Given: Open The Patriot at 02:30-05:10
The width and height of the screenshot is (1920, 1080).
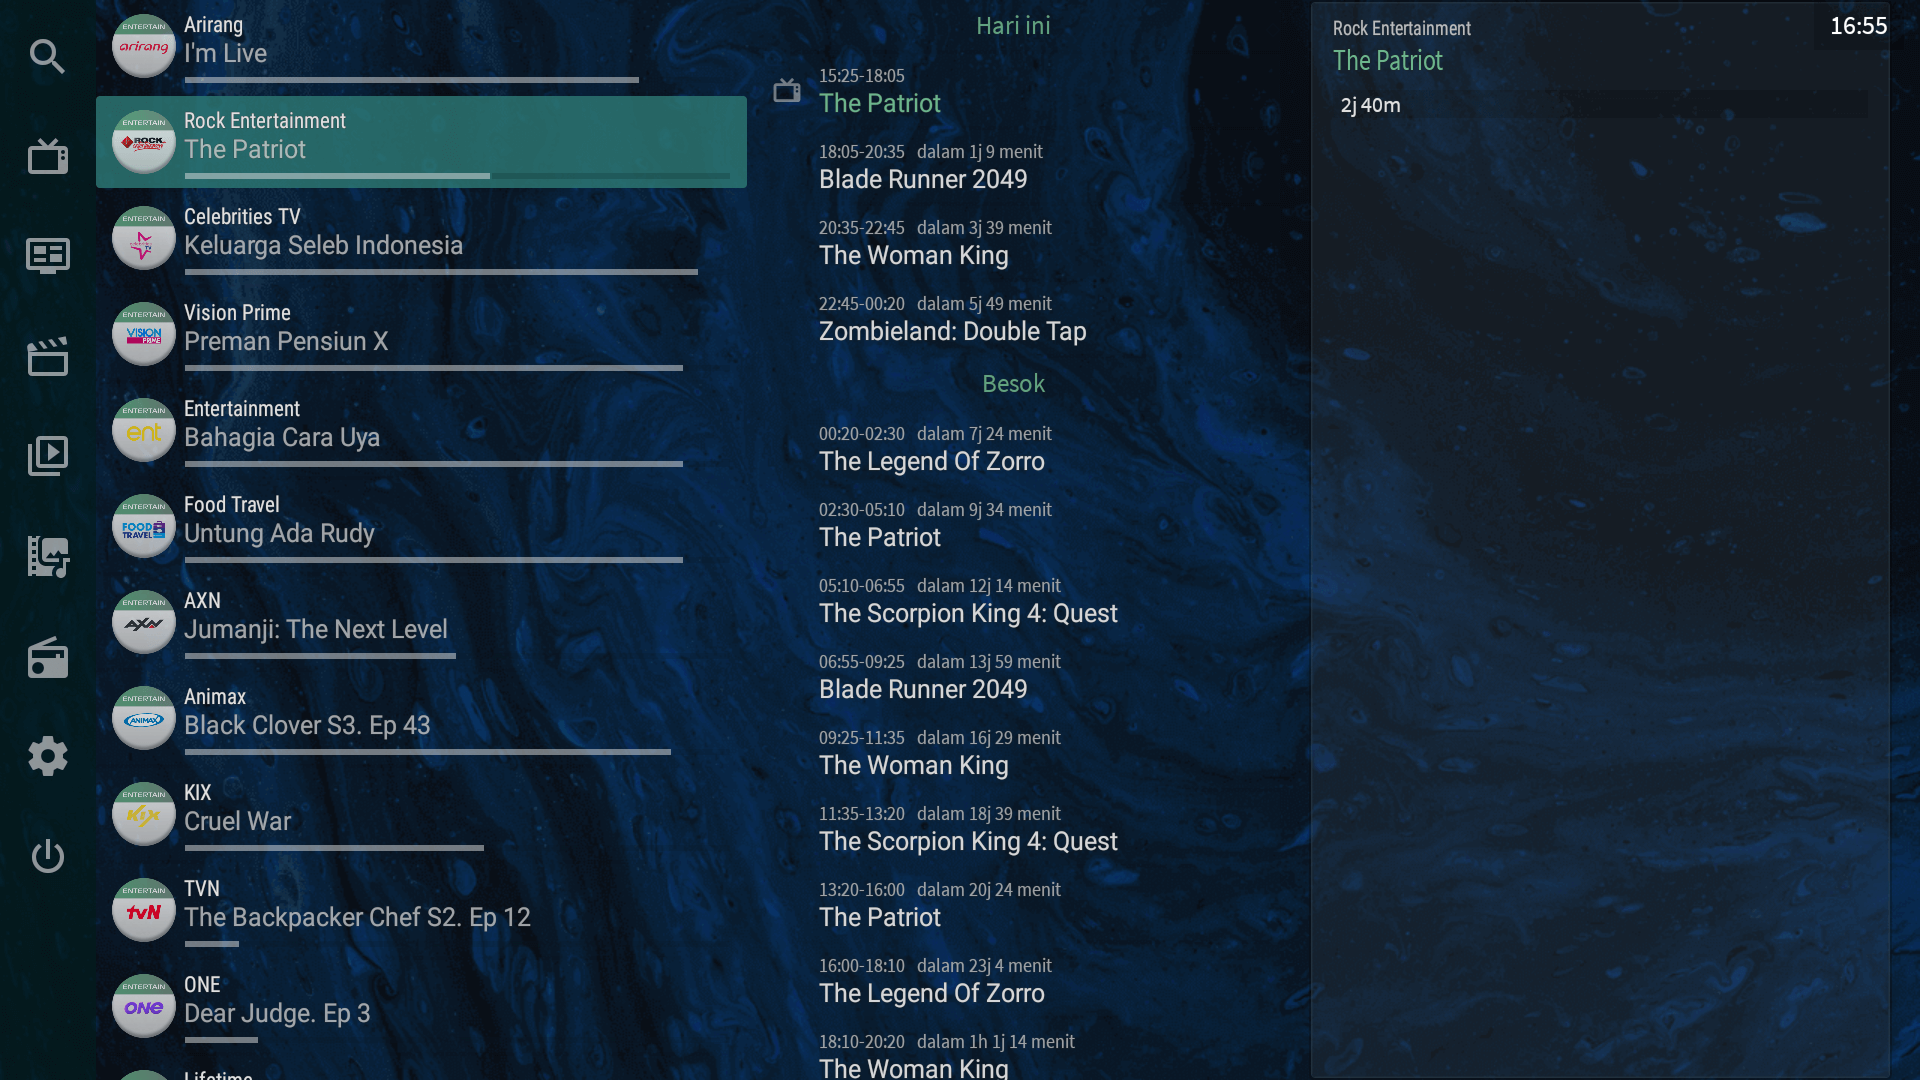Looking at the screenshot, I should [1013, 524].
